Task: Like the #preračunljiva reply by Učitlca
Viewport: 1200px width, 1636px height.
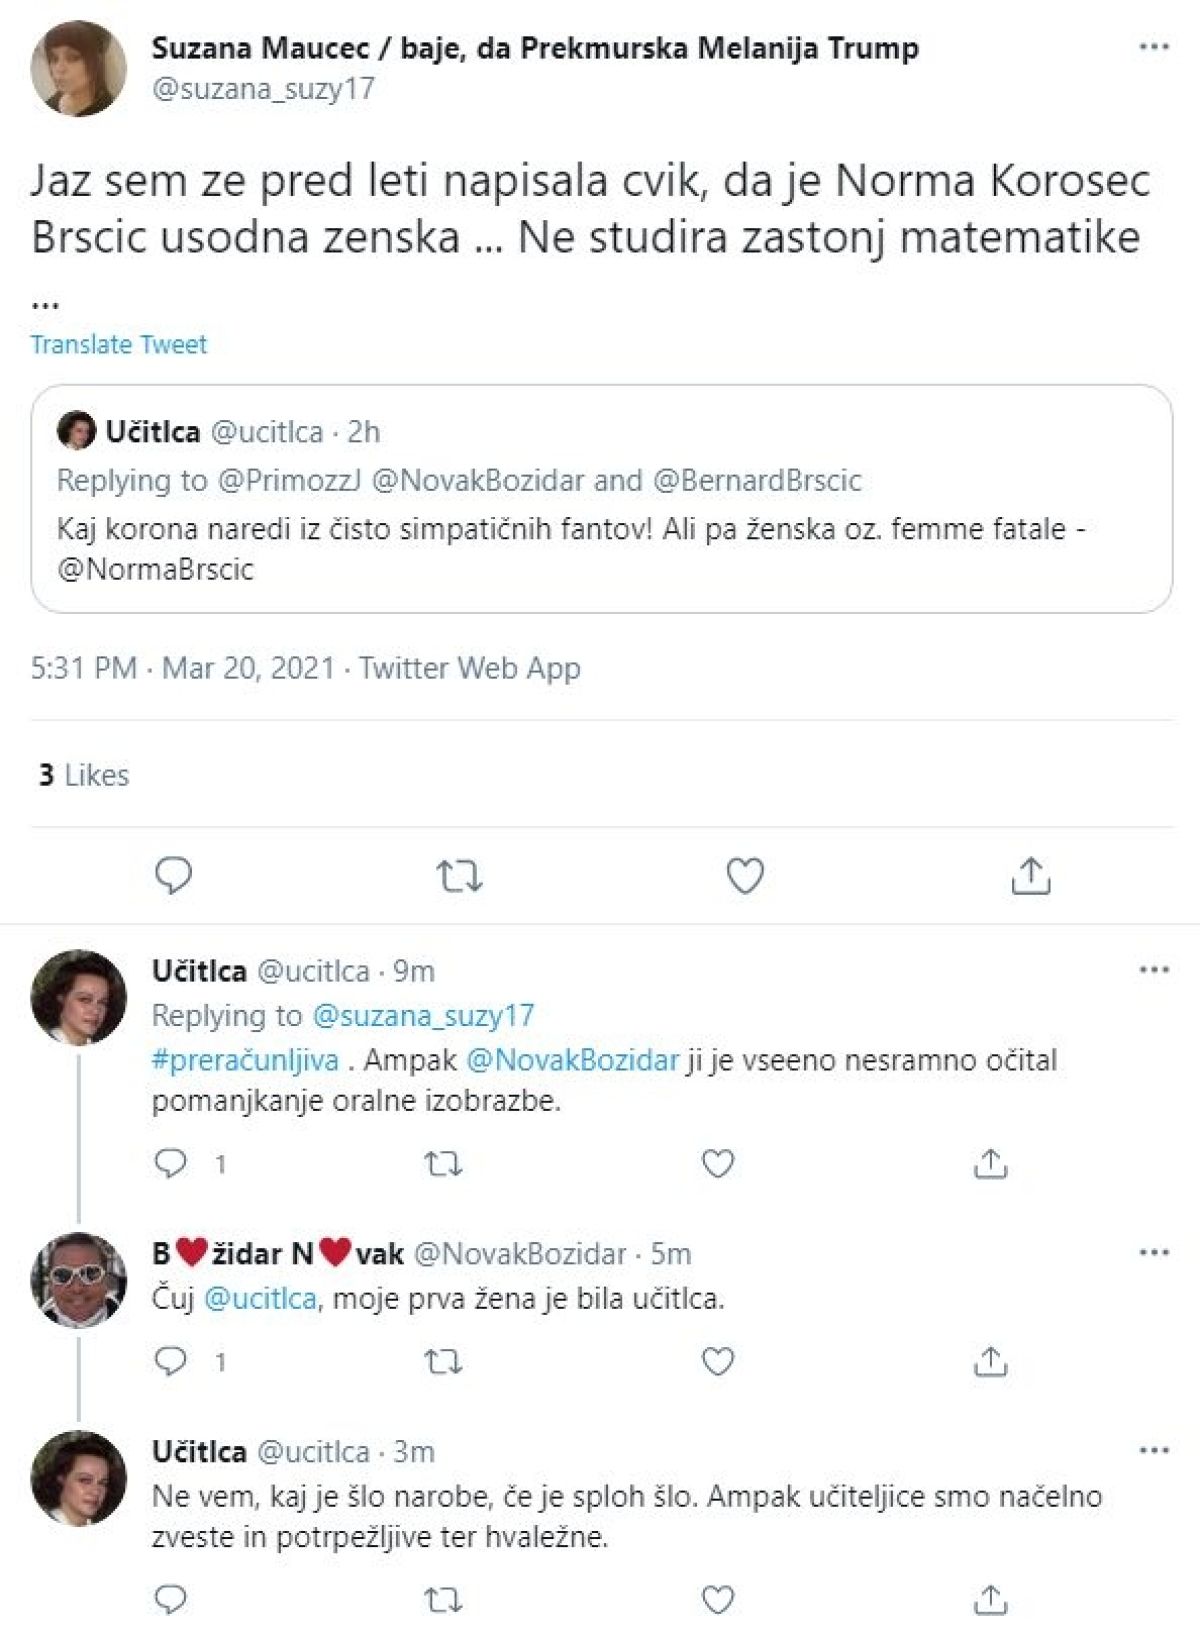Action: [x=718, y=1164]
